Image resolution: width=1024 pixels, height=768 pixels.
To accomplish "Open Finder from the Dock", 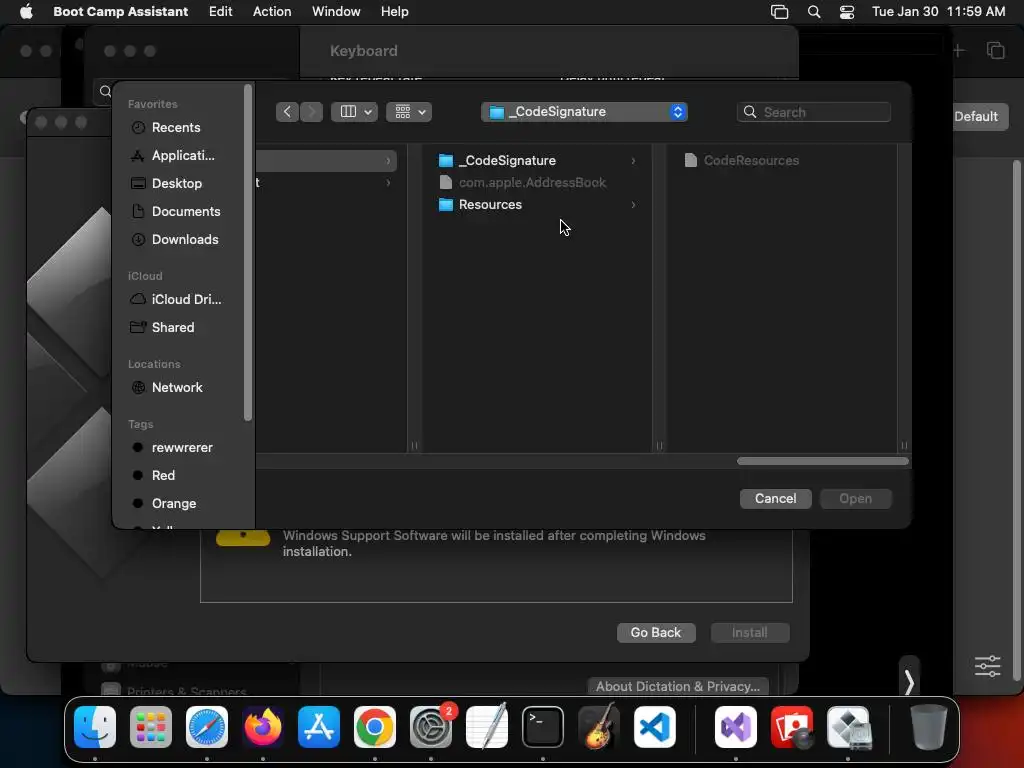I will 95,726.
